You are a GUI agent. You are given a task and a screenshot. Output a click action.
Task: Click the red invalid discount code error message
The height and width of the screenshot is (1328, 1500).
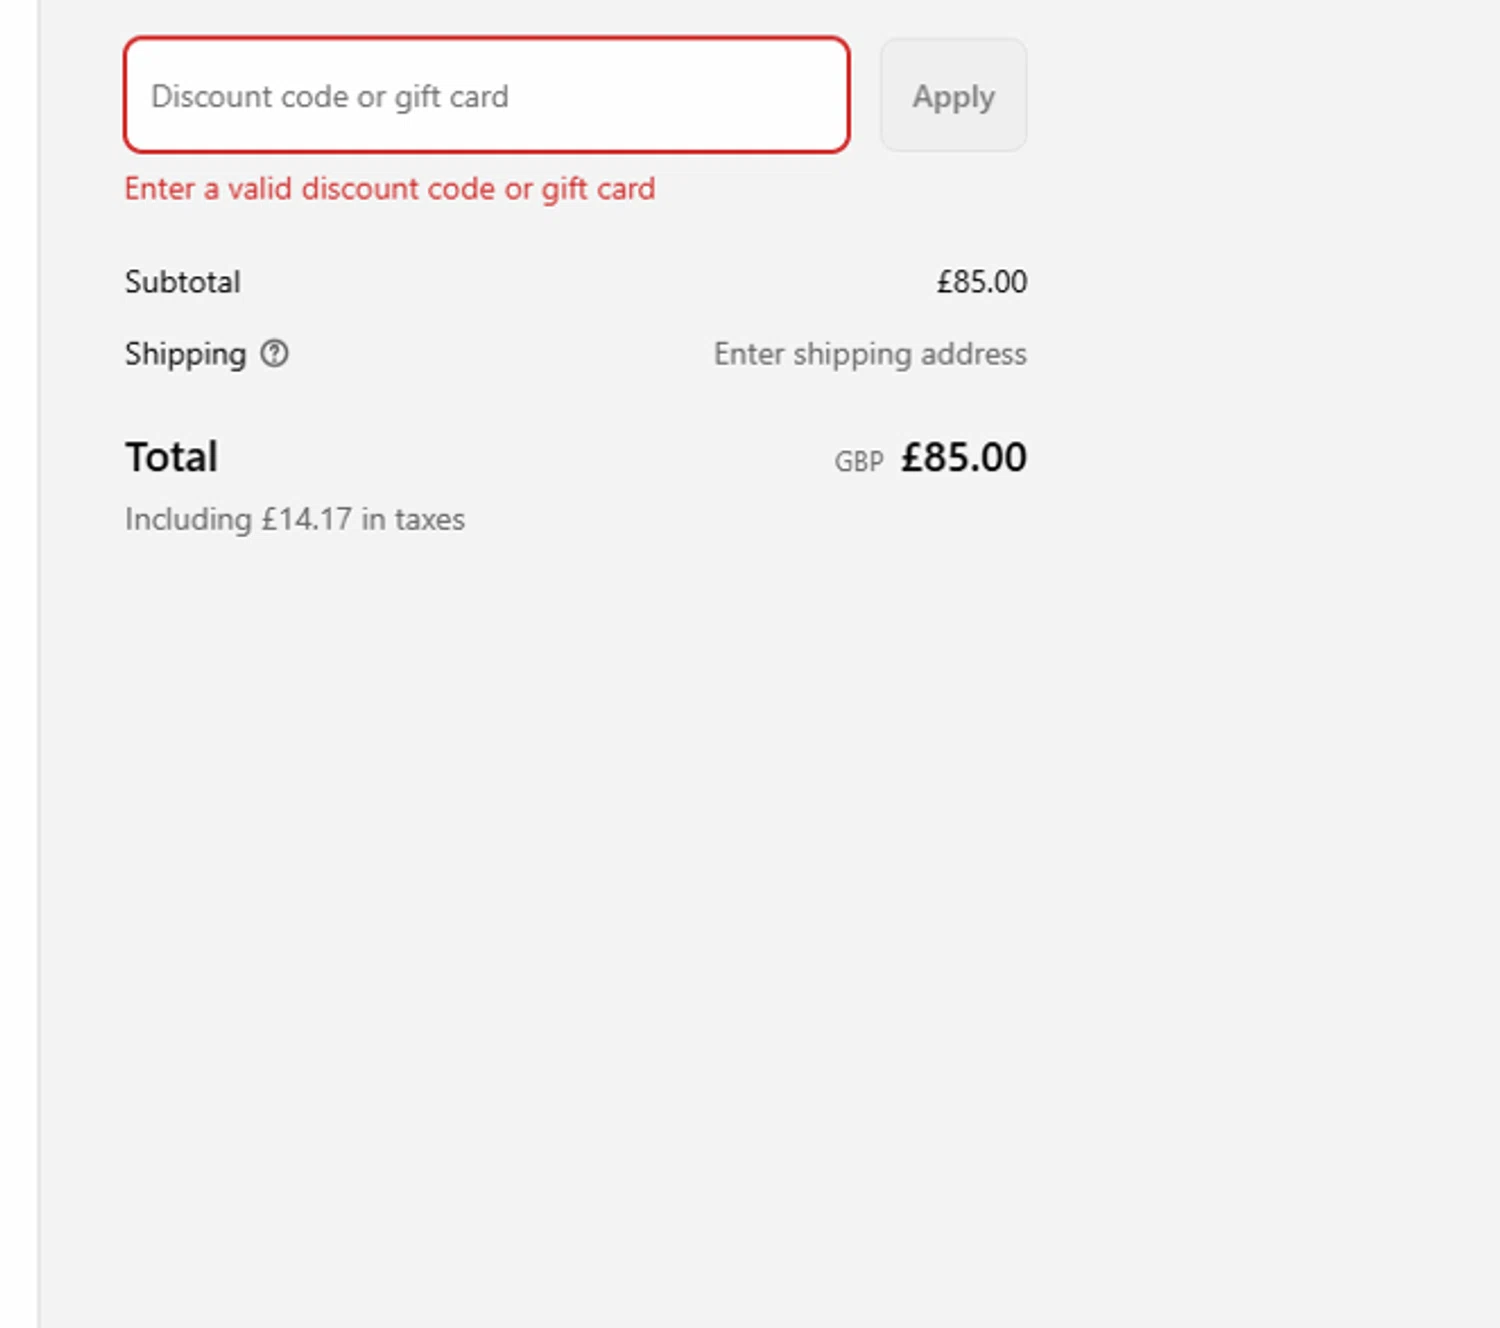[389, 189]
